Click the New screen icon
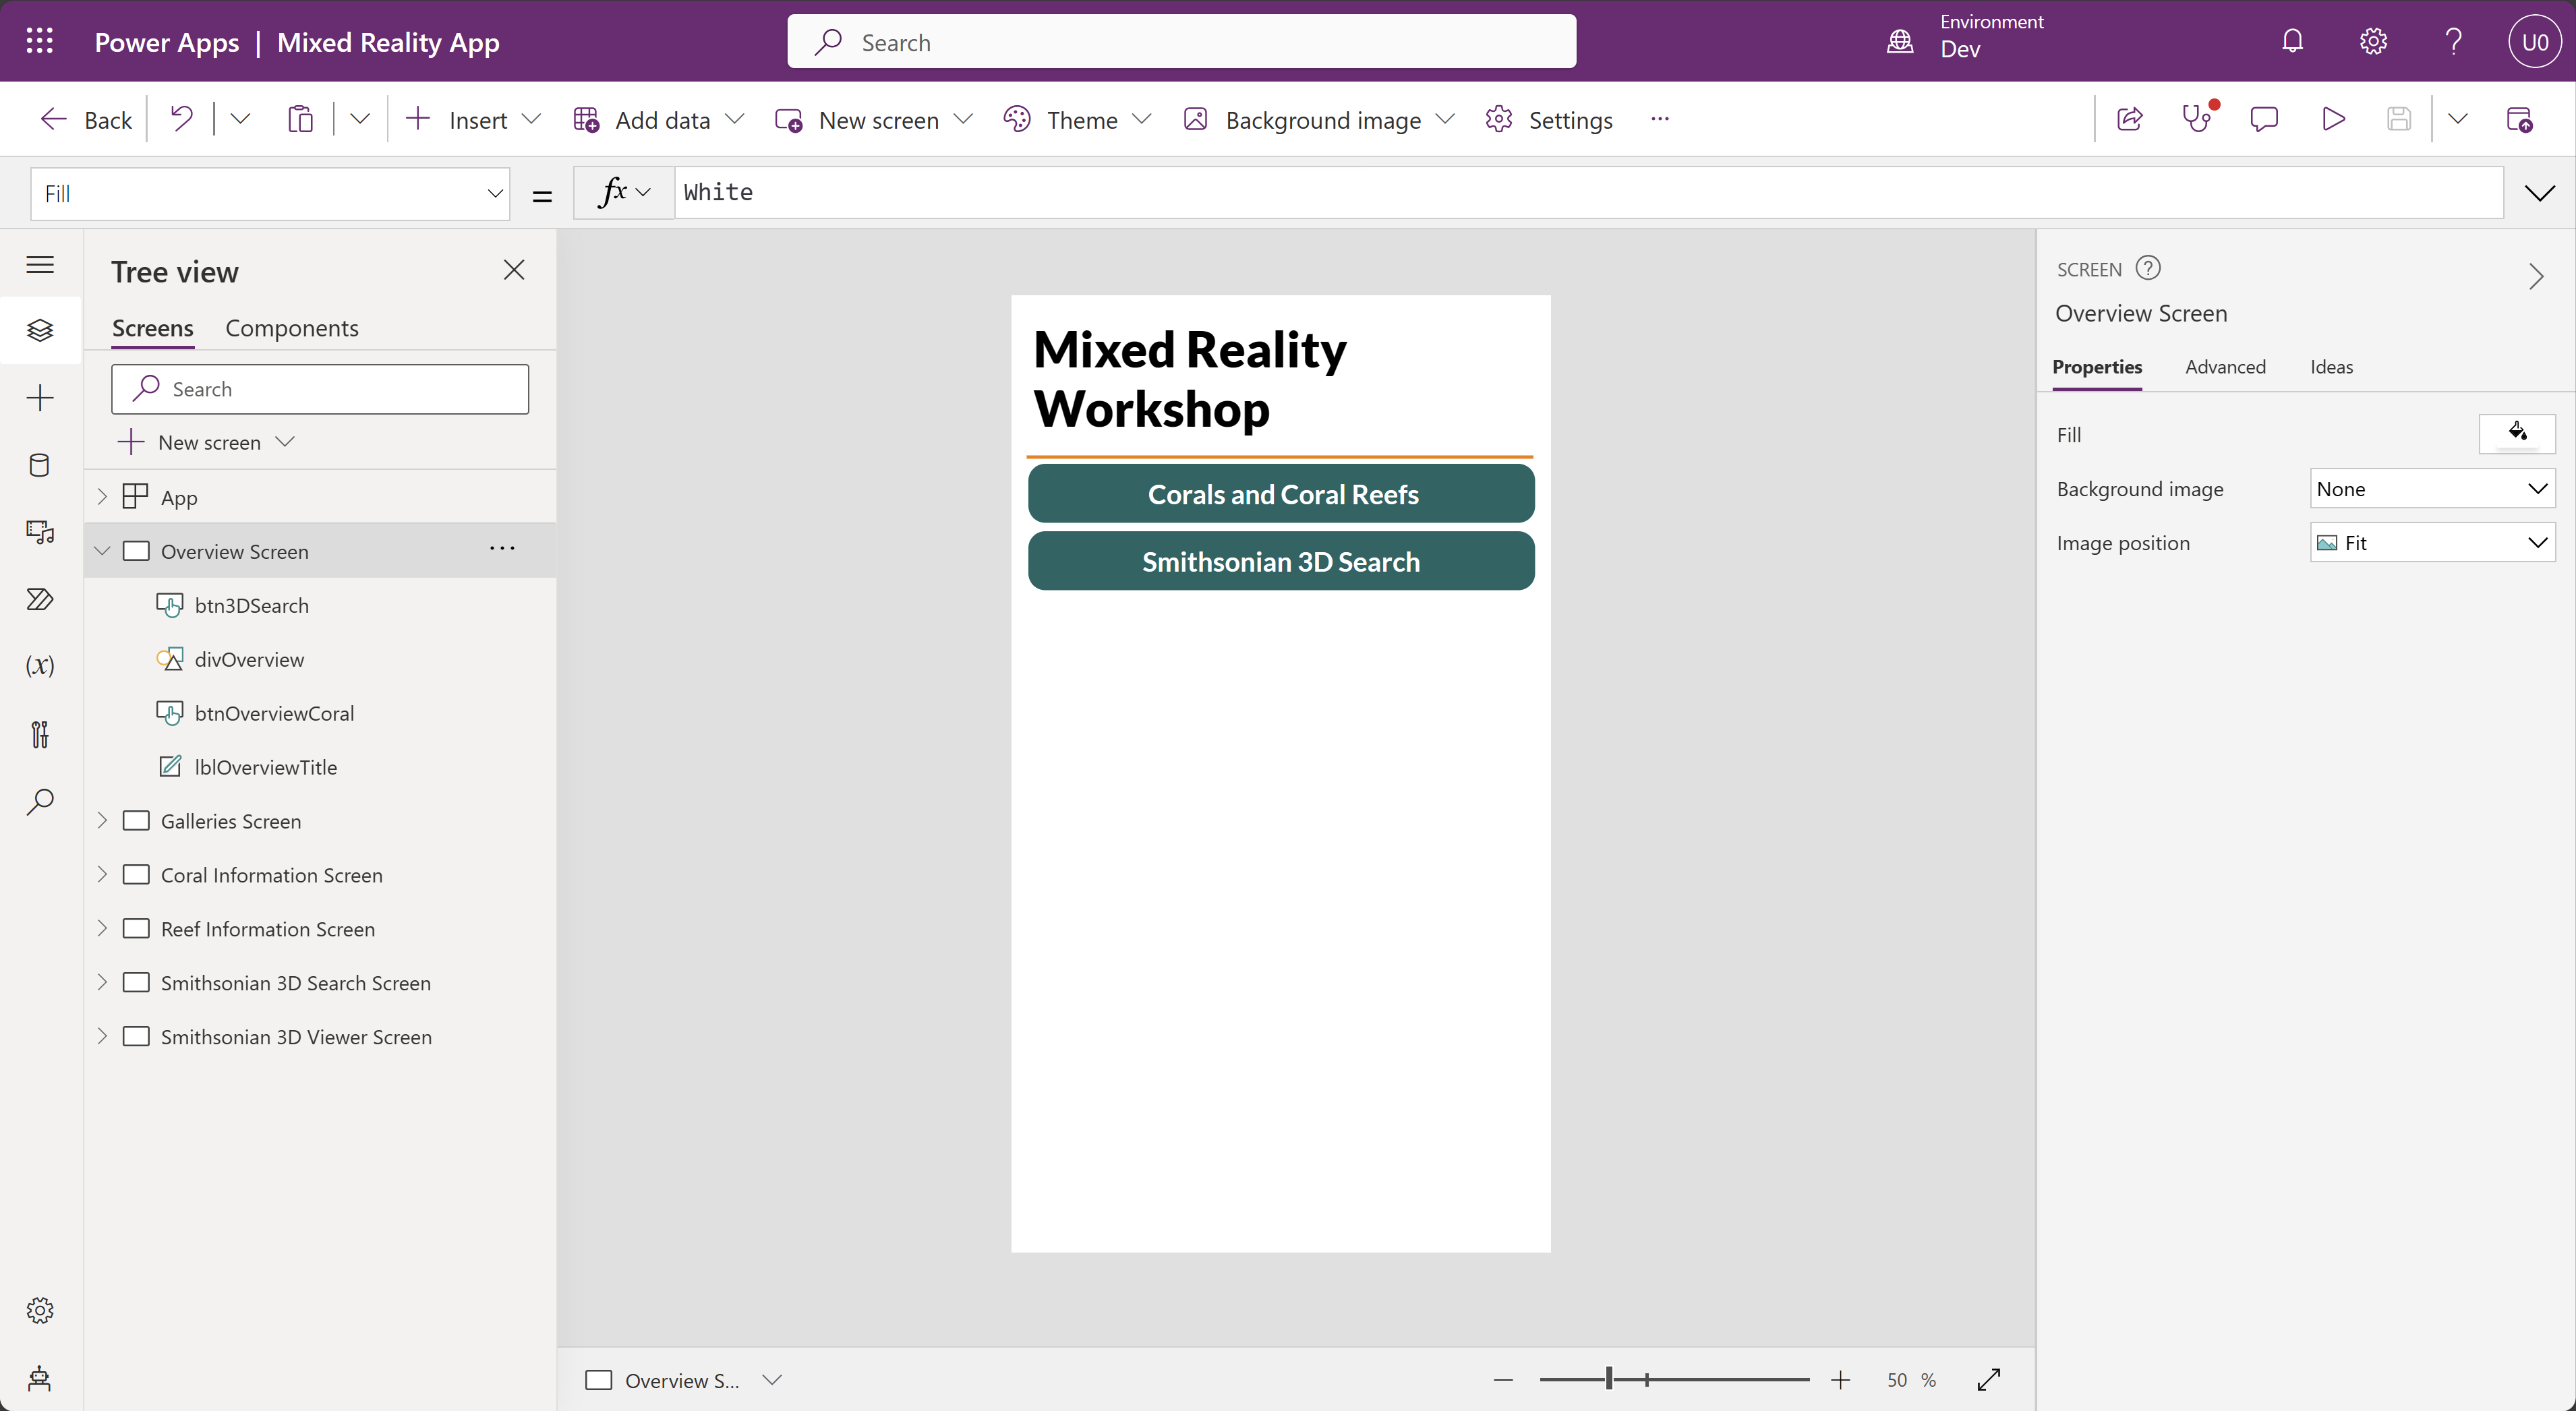The width and height of the screenshot is (2576, 1411). pyautogui.click(x=132, y=442)
